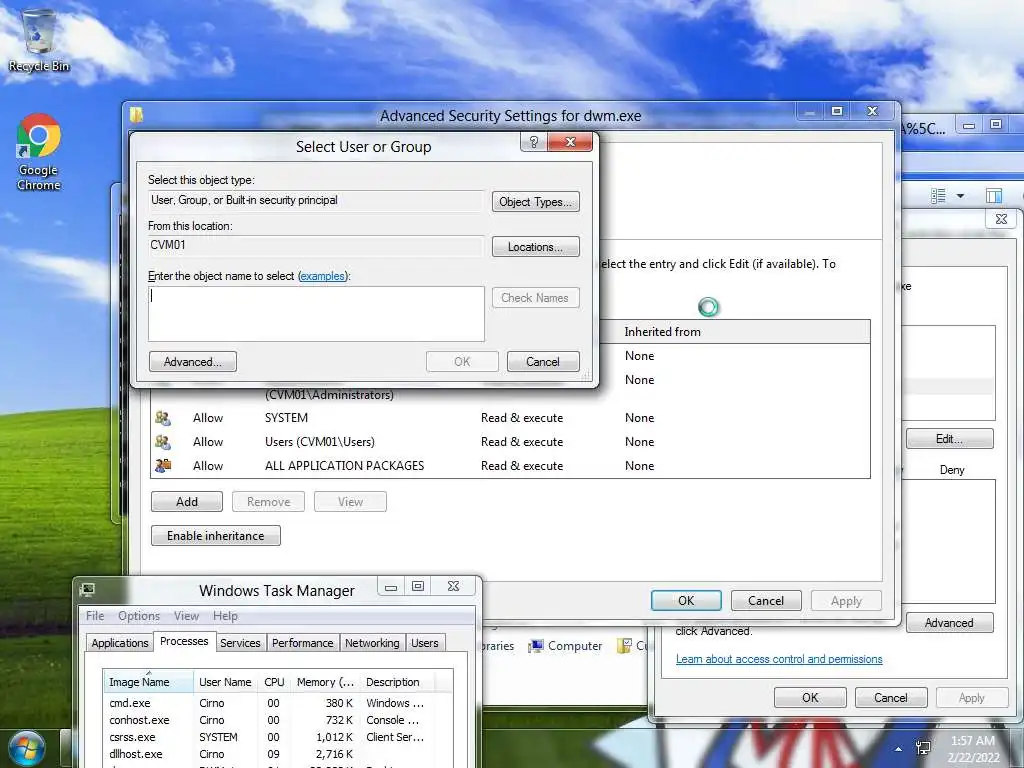Click the Inherited from column header
Image resolution: width=1024 pixels, height=768 pixels.
click(662, 332)
